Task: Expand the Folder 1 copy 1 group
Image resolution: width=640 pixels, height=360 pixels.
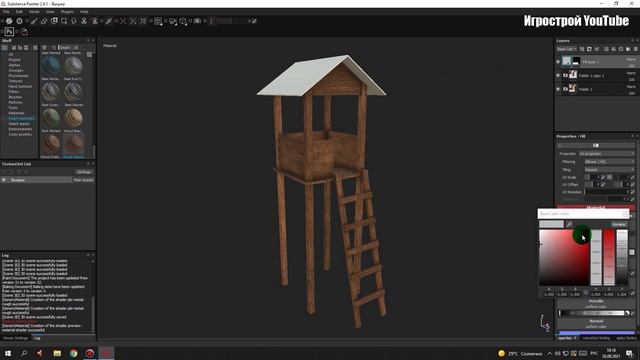Action: 565,75
